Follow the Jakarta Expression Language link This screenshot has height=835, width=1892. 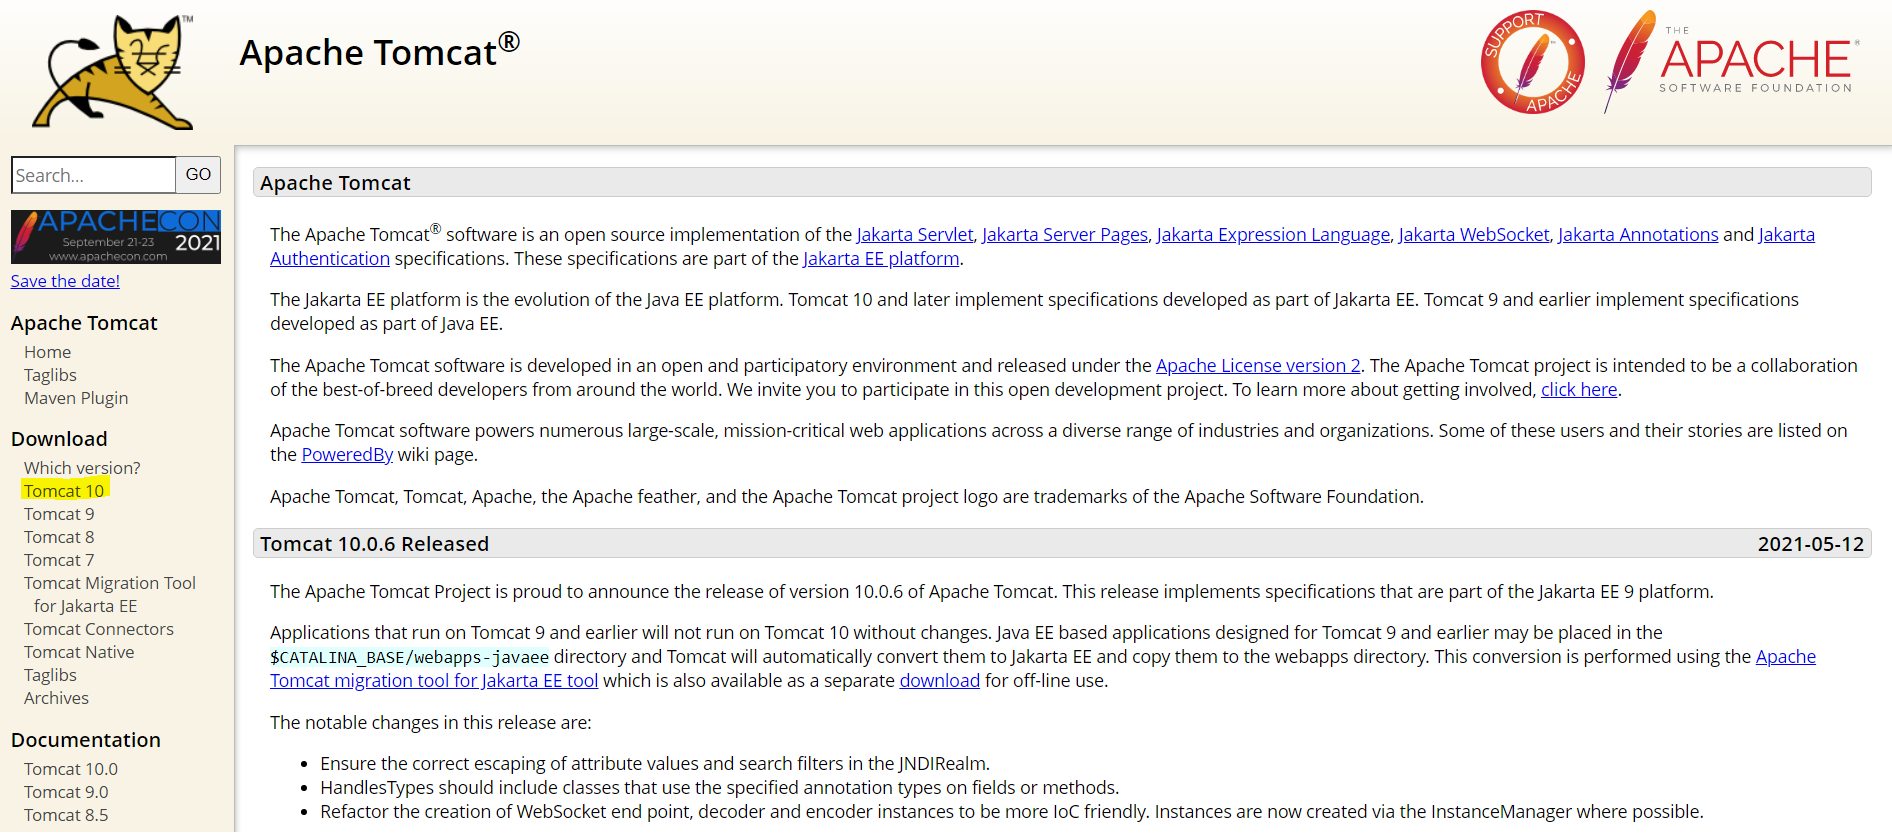click(x=1273, y=235)
